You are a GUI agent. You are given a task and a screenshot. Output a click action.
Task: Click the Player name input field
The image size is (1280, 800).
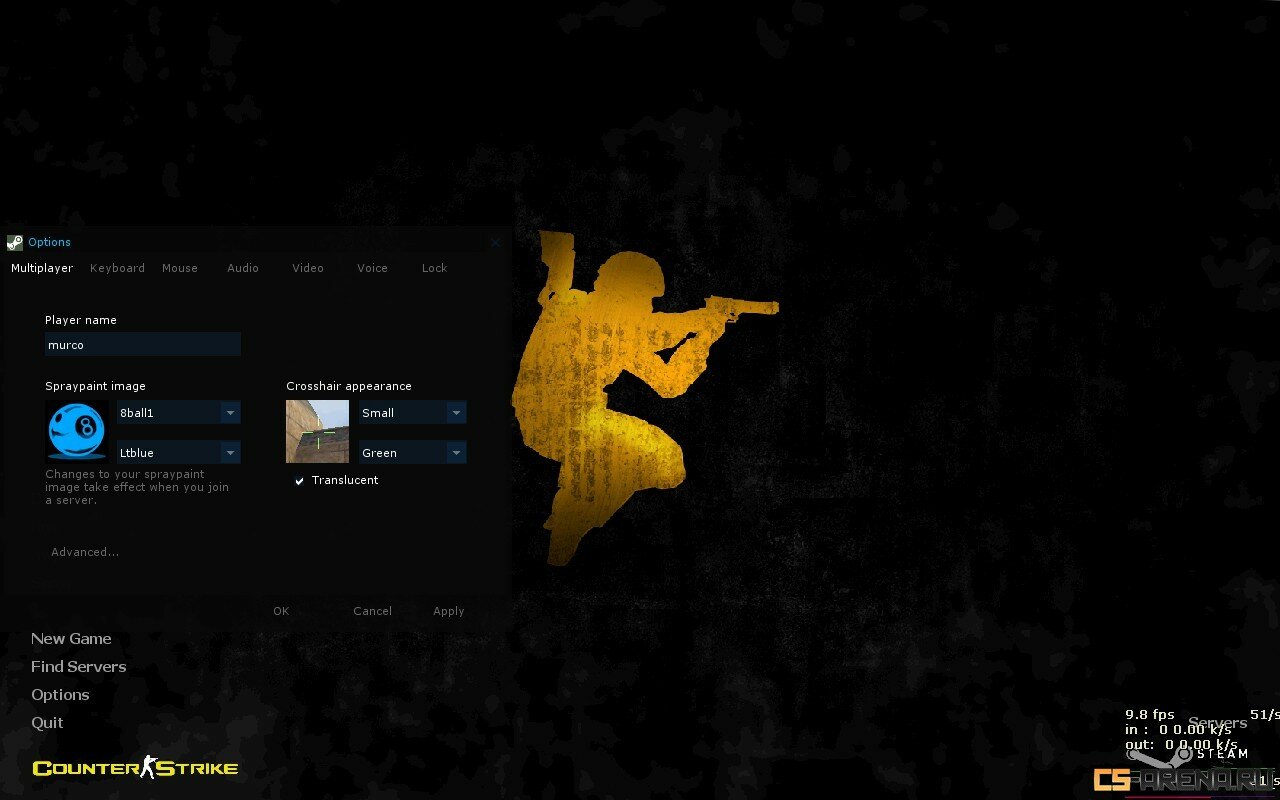coord(142,345)
